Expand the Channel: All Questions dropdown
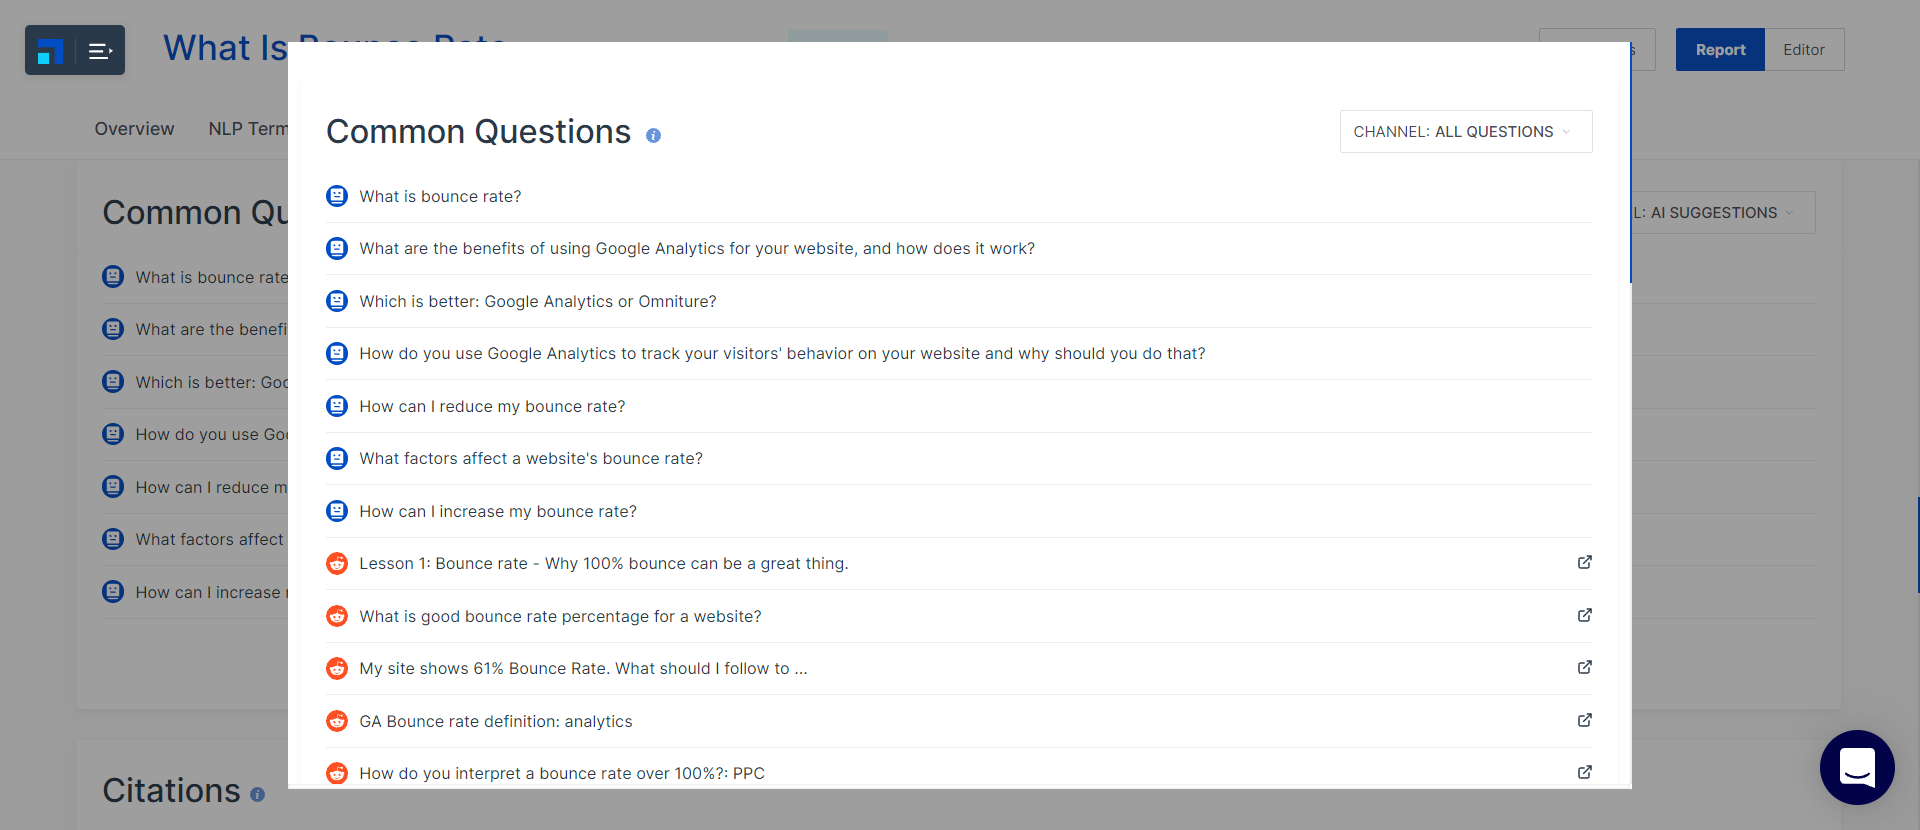 [1466, 131]
